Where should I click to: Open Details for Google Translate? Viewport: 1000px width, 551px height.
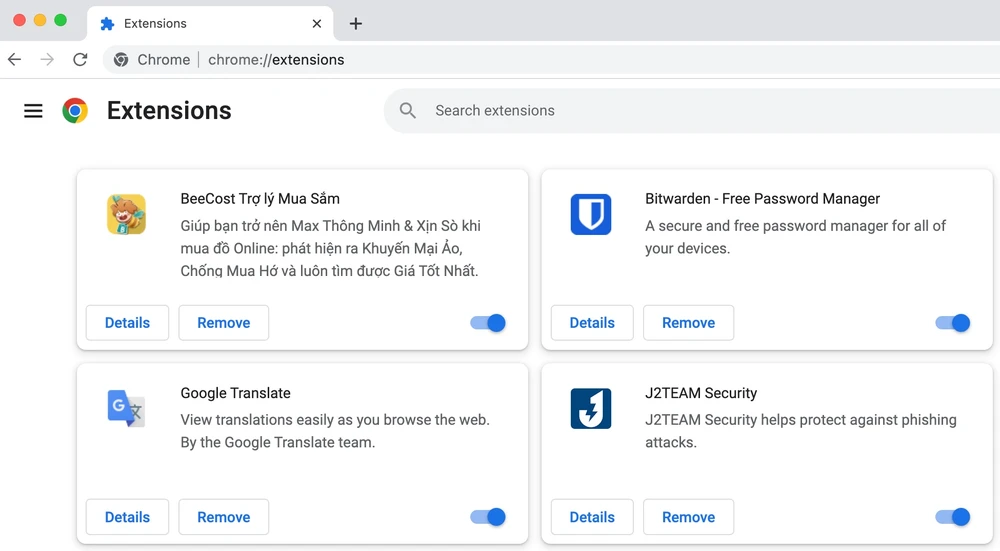click(127, 517)
